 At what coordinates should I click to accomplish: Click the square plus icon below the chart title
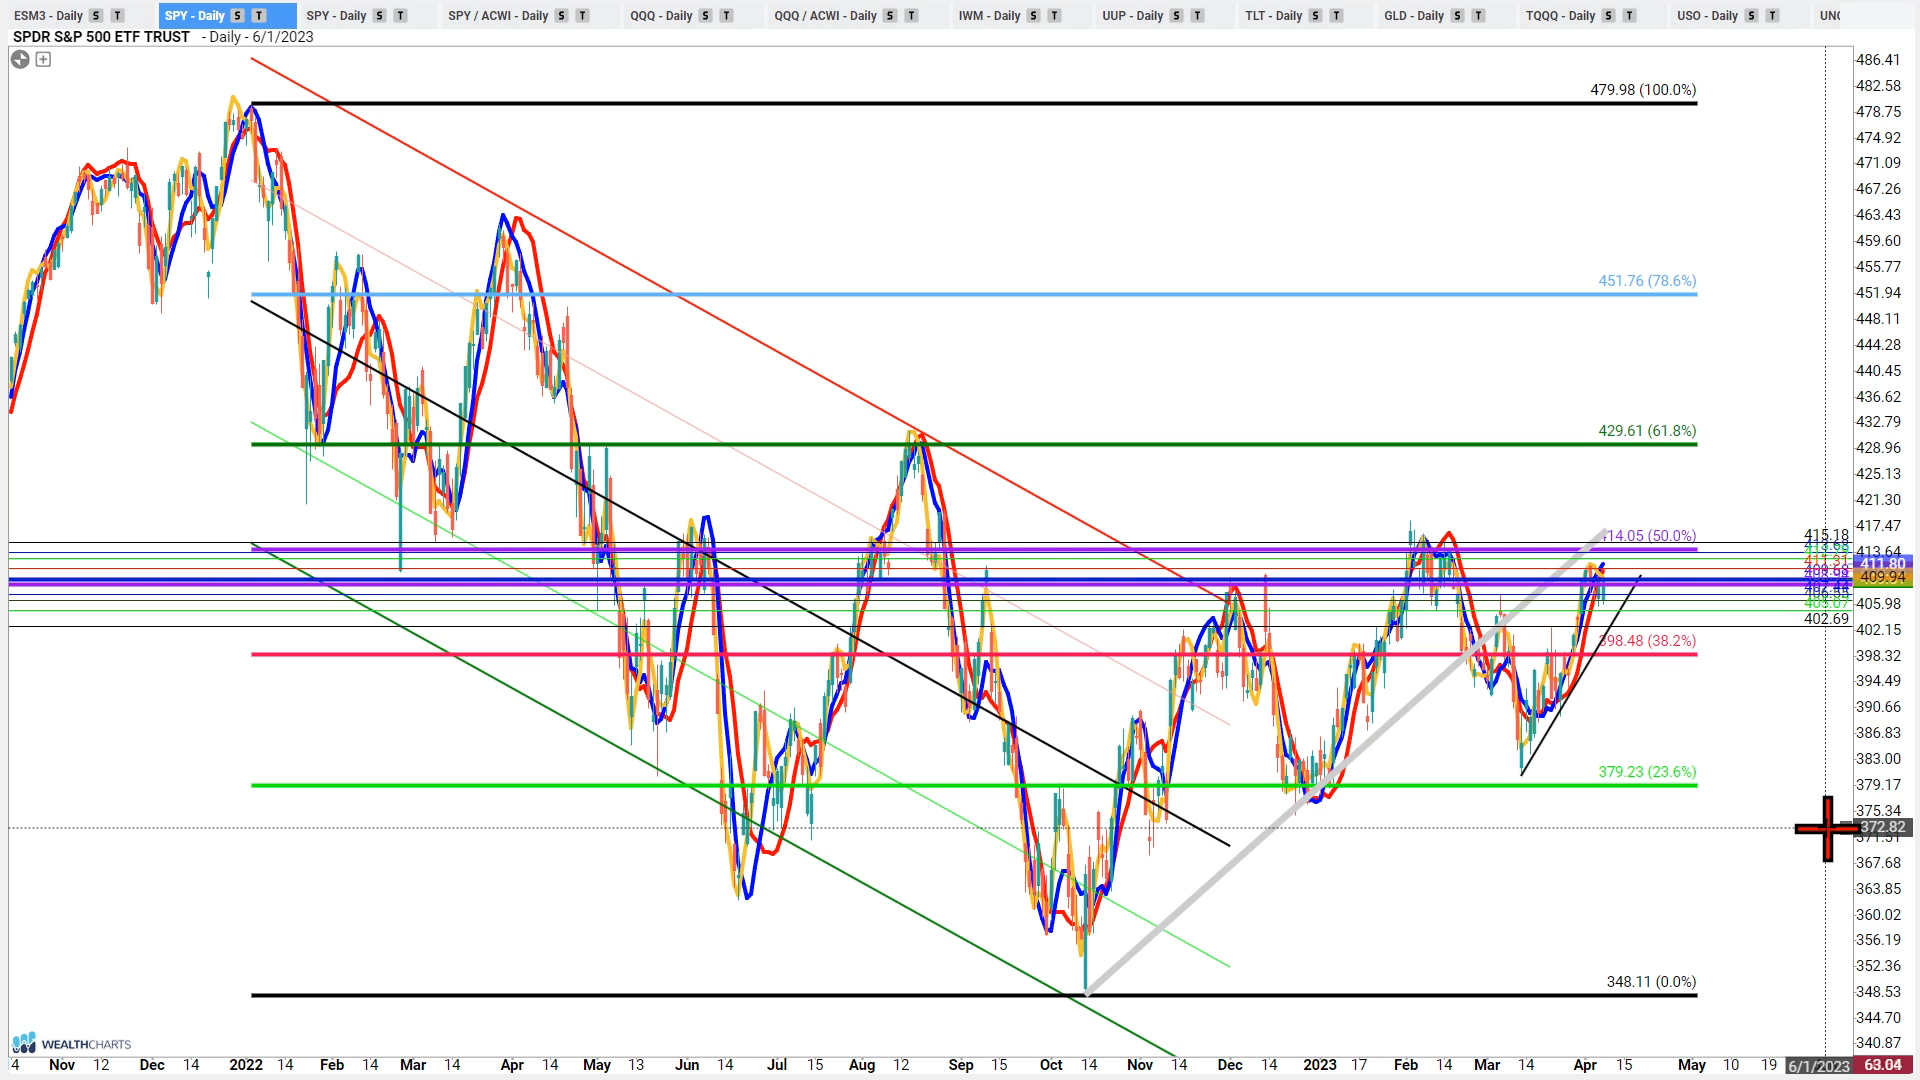pyautogui.click(x=43, y=59)
